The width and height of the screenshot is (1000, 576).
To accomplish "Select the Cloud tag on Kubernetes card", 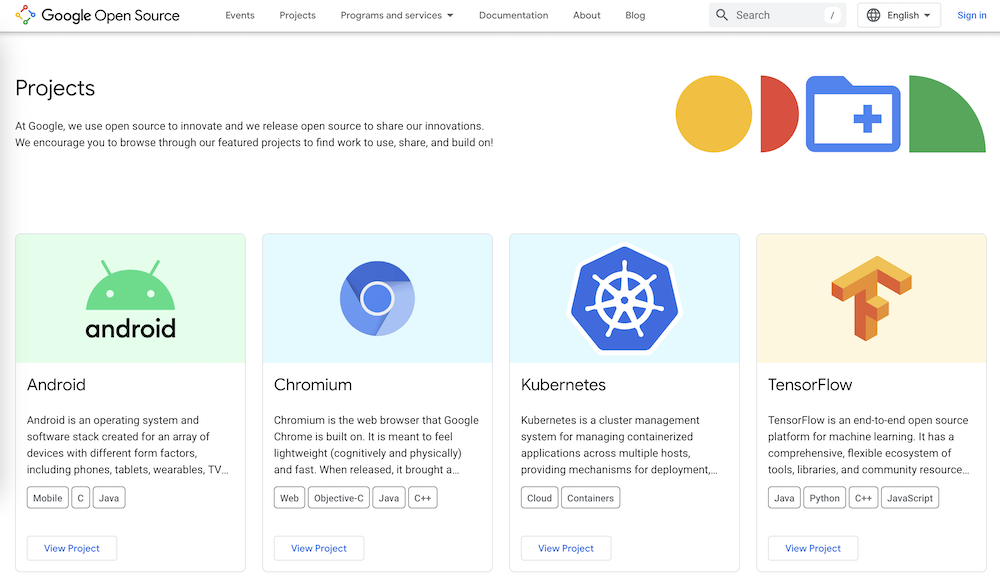I will click(x=540, y=498).
